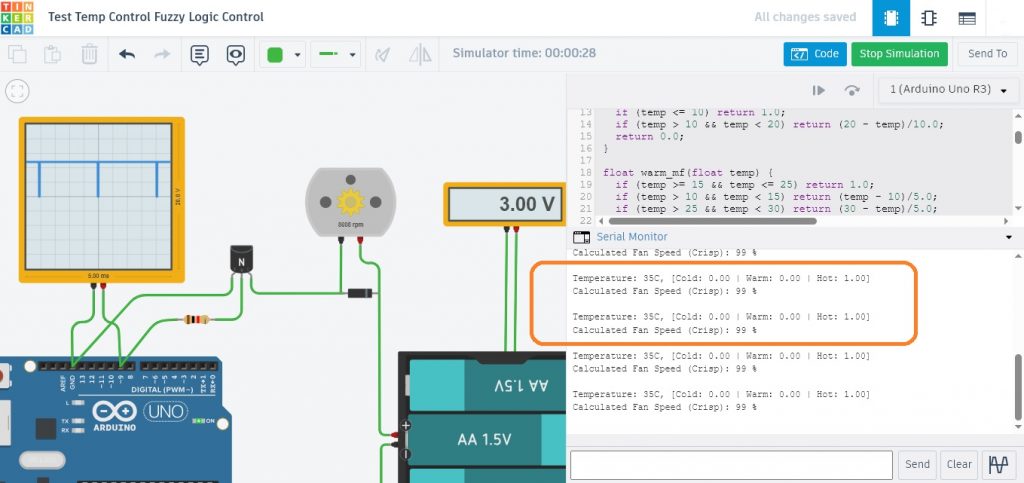Image resolution: width=1024 pixels, height=483 pixels.
Task: Focus the serial input field
Action: point(731,465)
